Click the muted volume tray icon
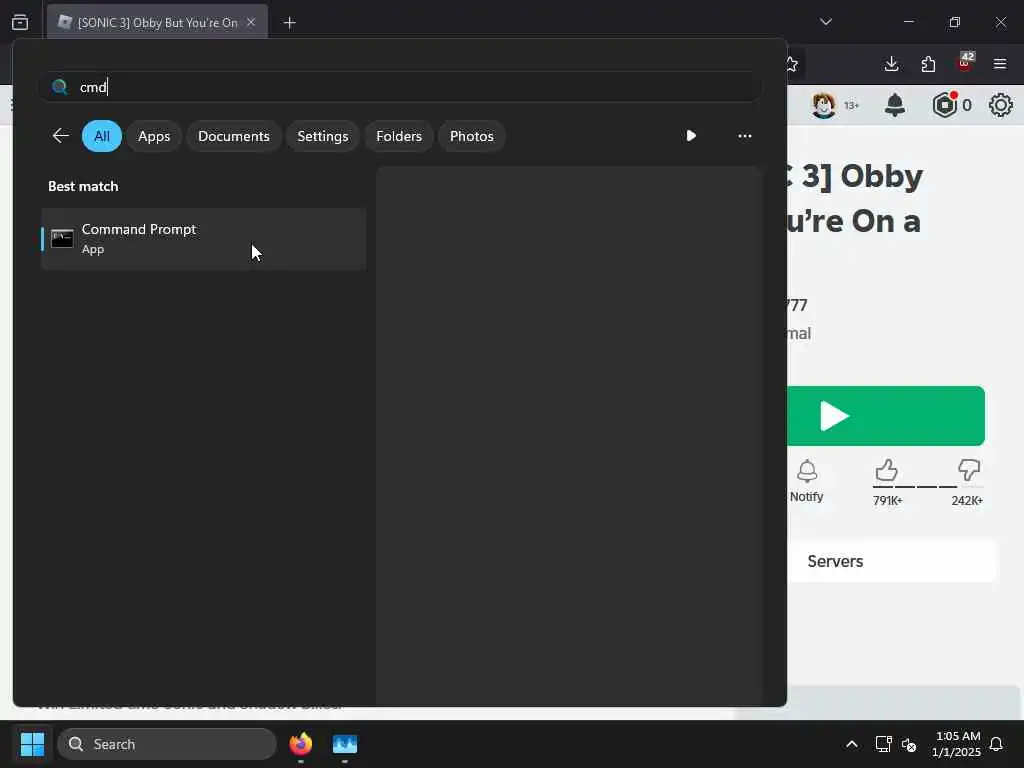This screenshot has height=768, width=1024. (x=909, y=744)
